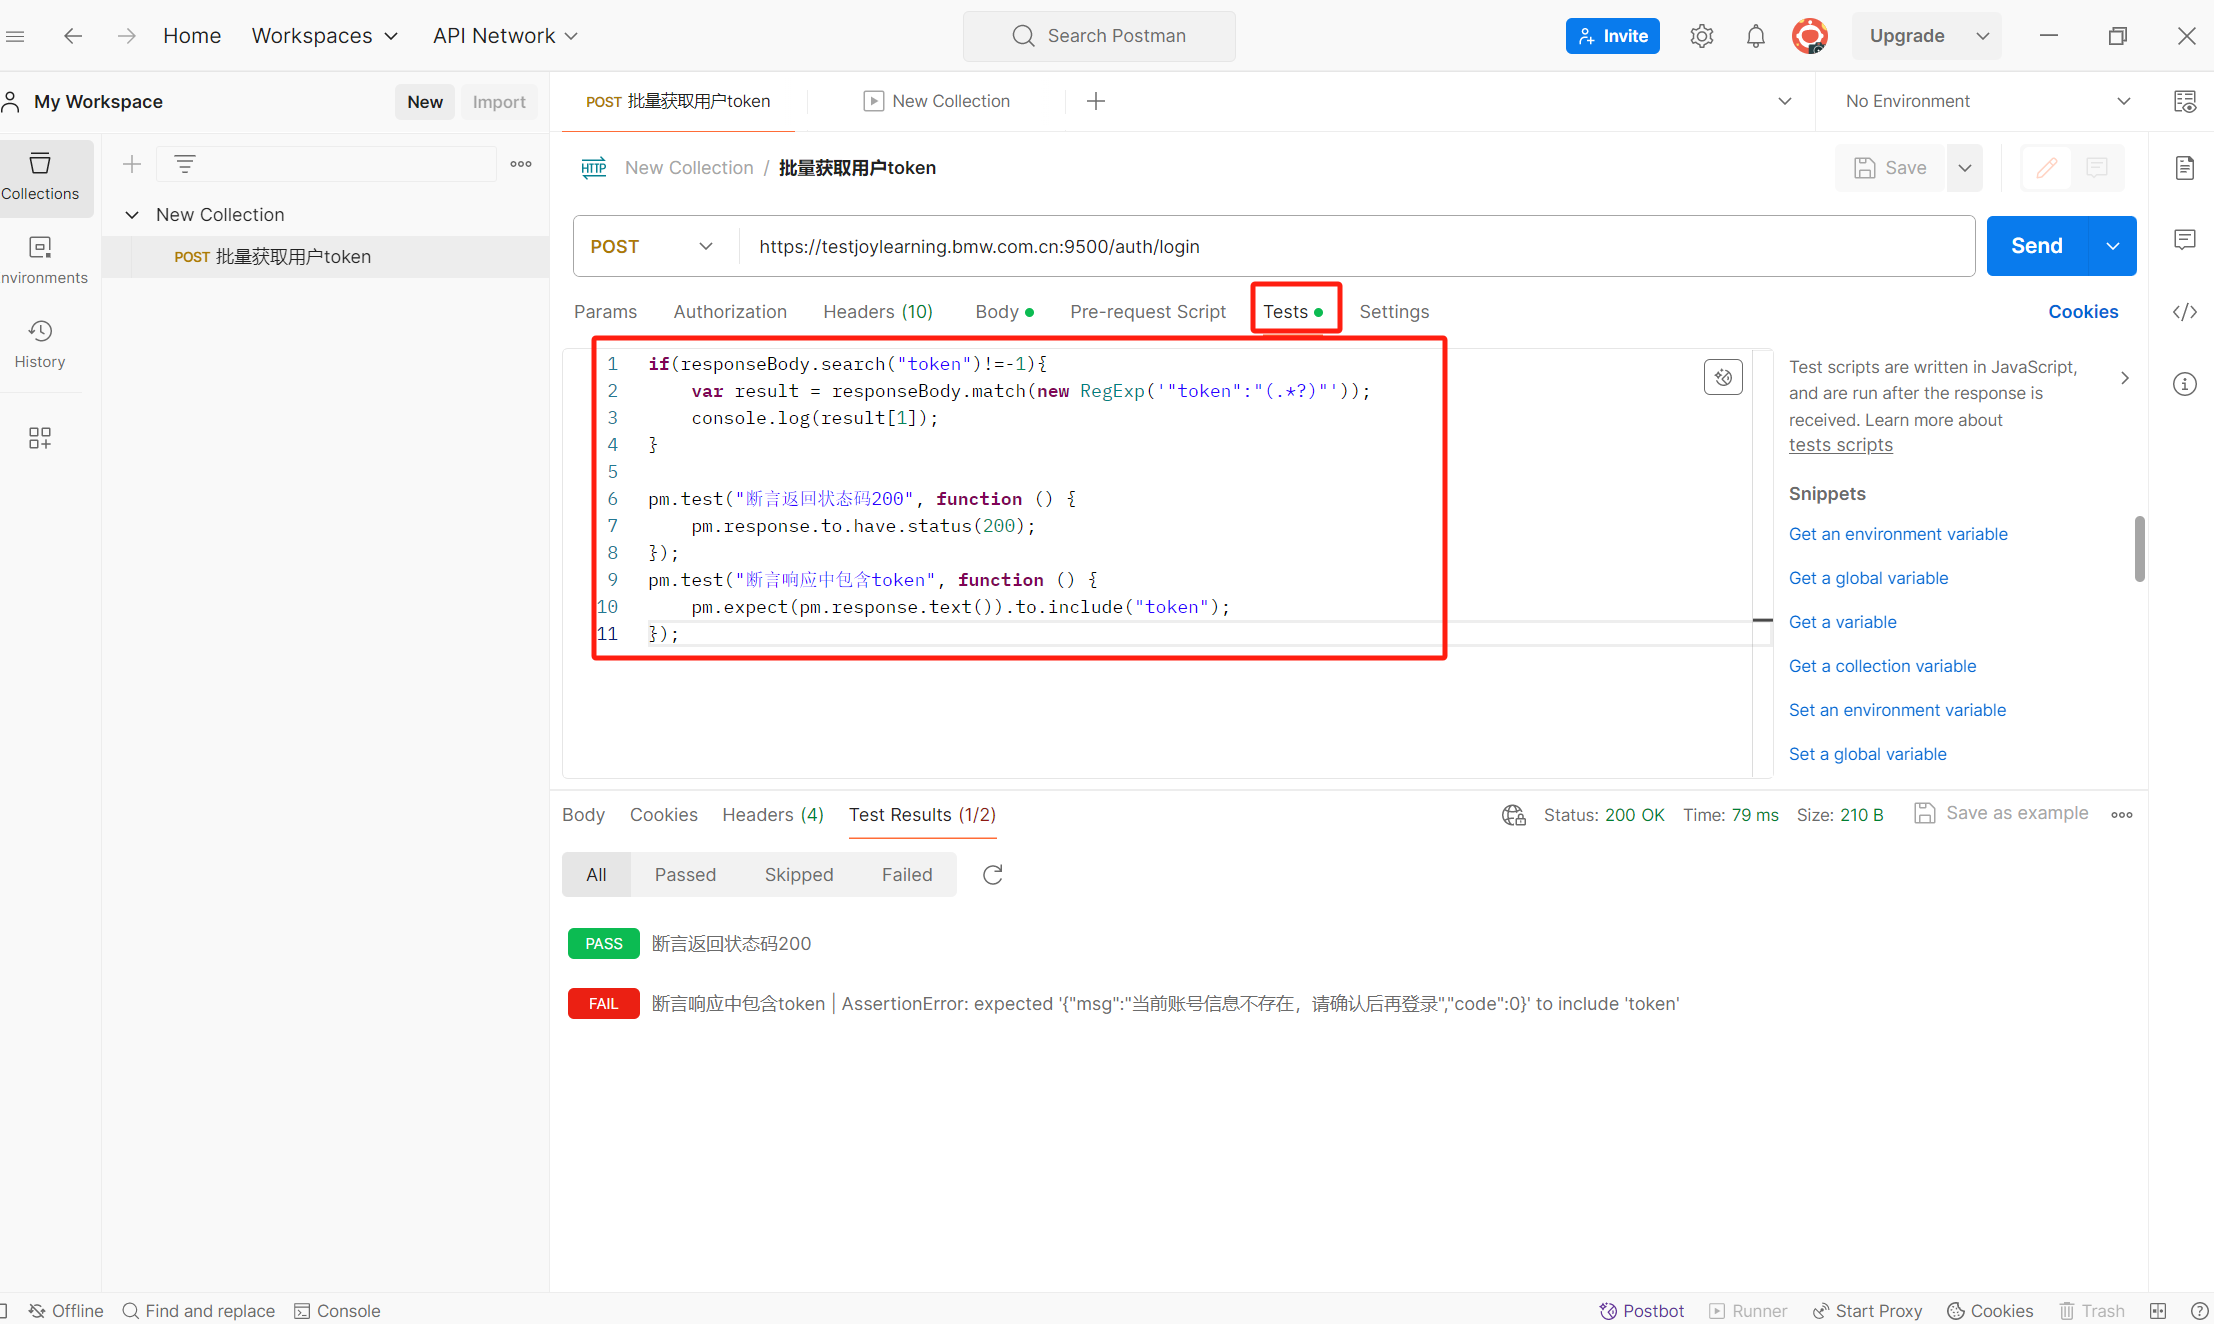Viewport: 2214px width, 1324px height.
Task: Open the Collections sidebar panel
Action: tap(40, 177)
